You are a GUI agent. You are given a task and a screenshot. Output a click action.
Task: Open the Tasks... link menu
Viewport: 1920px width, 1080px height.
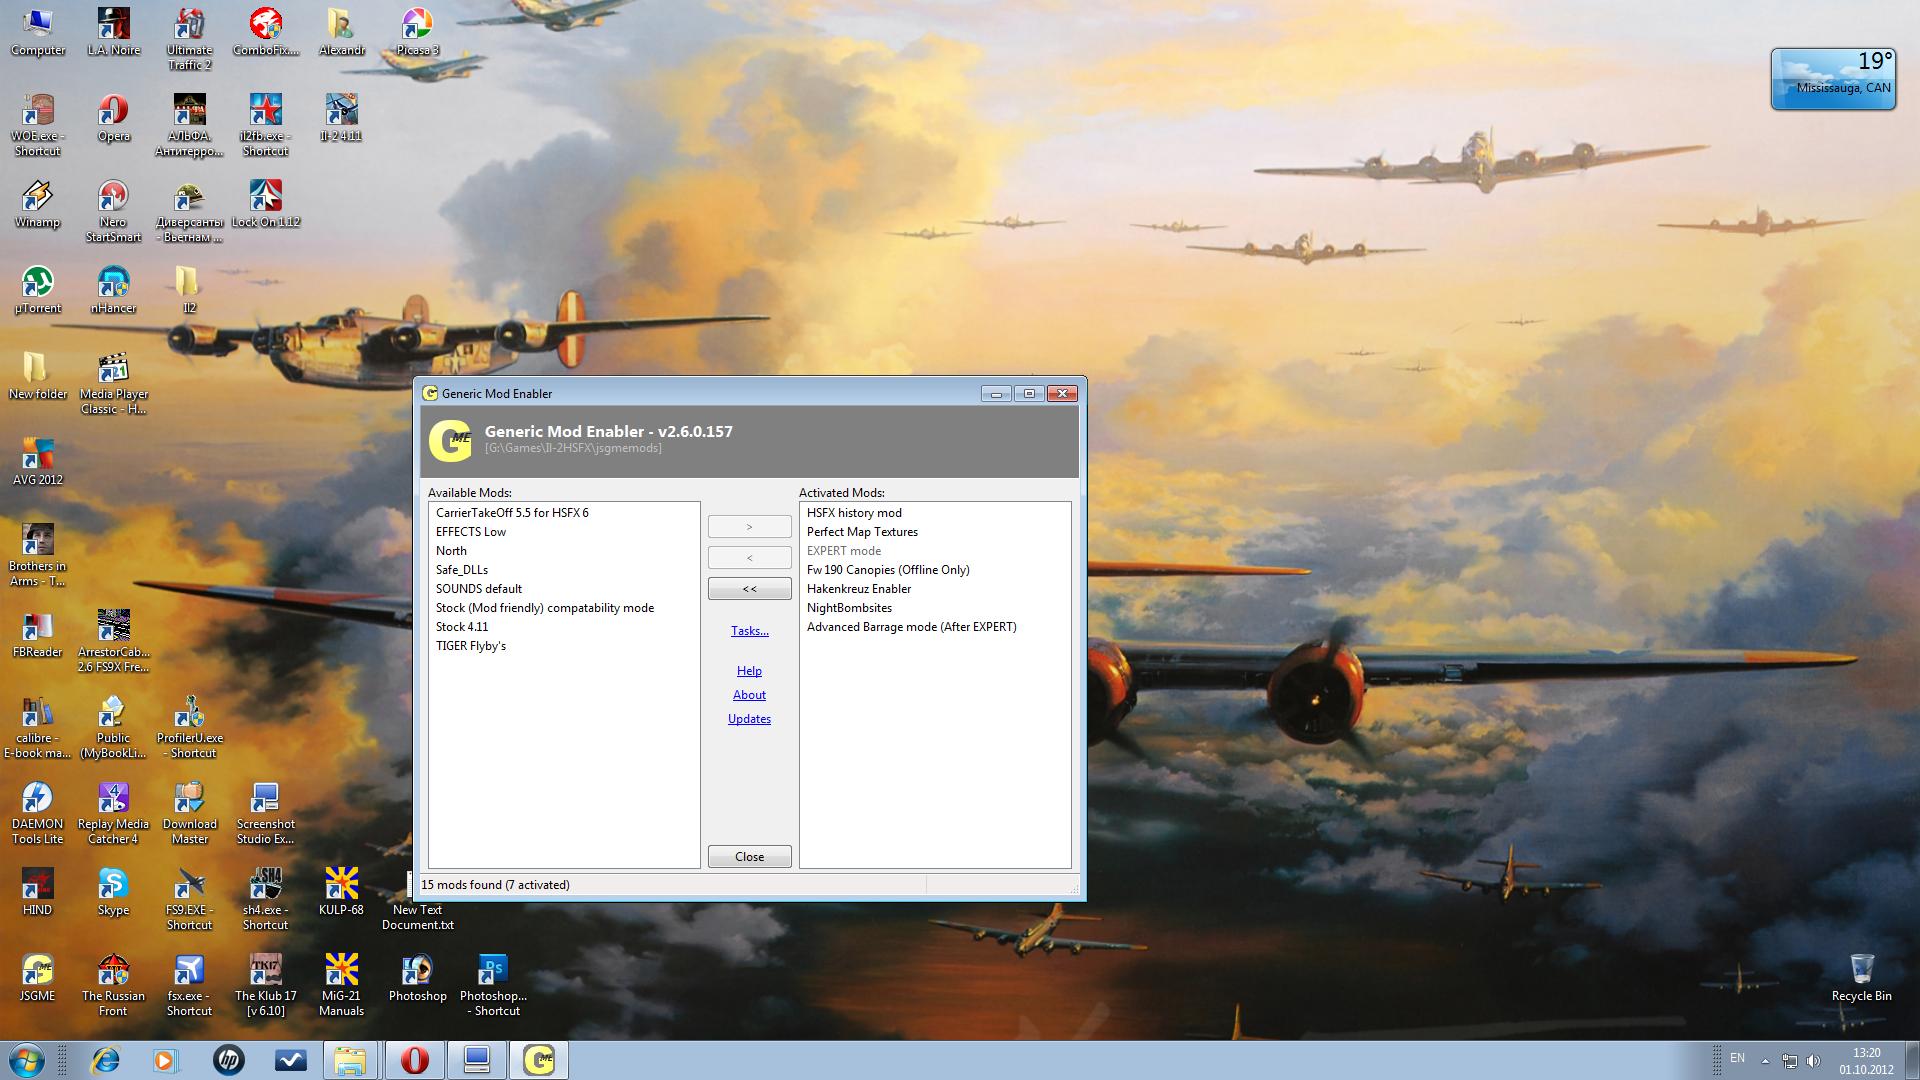[x=749, y=631]
